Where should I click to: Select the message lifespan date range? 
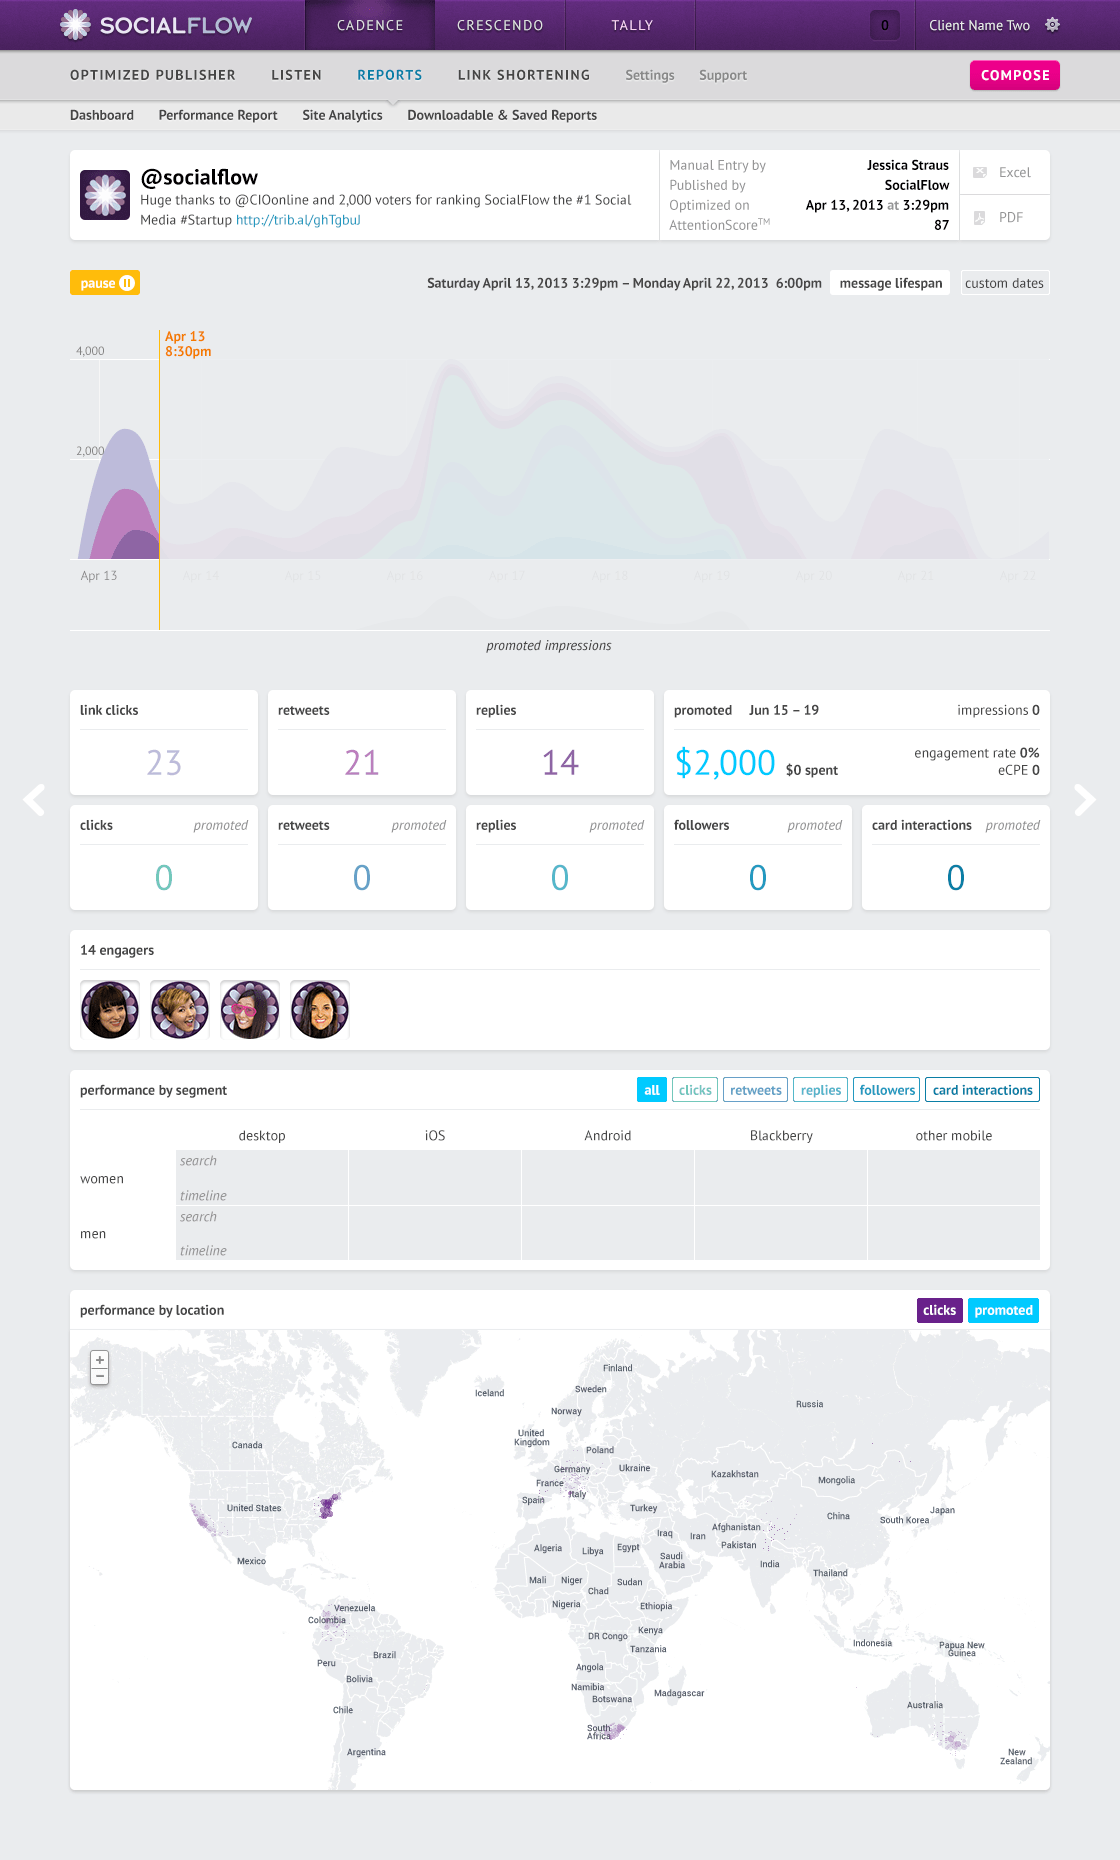click(890, 283)
